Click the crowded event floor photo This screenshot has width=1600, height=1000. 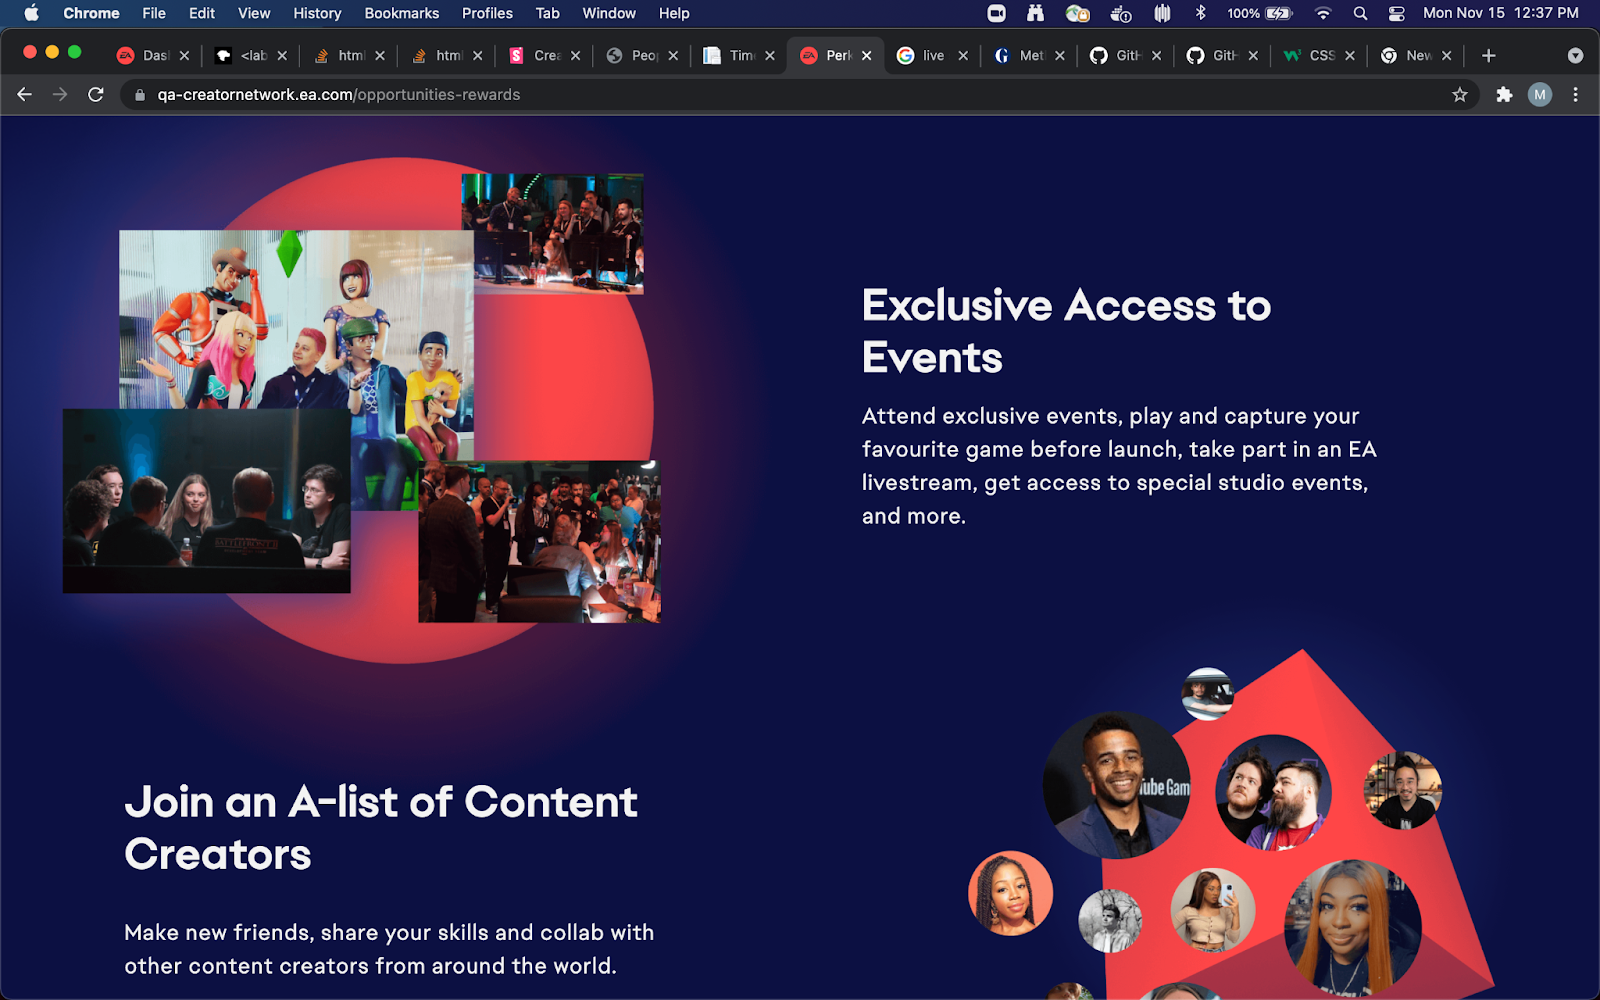point(539,542)
